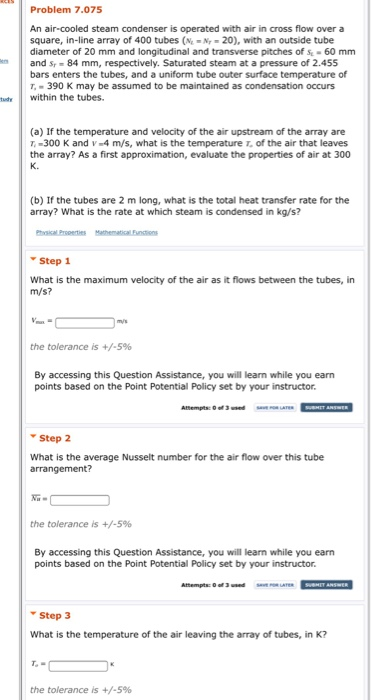
Task: Select the To temperature input box in K
Action: [78, 666]
